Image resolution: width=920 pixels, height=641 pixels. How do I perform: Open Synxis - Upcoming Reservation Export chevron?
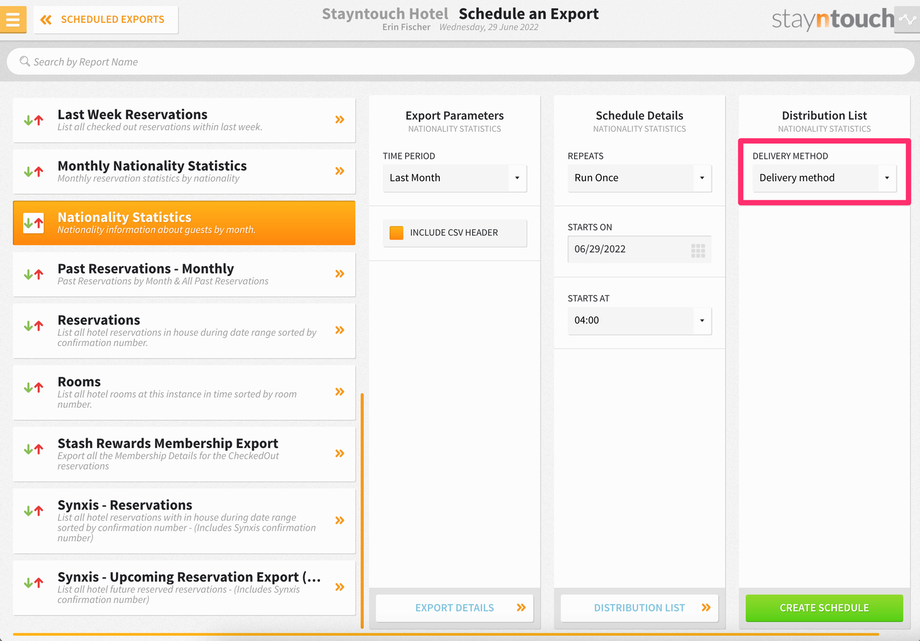point(340,587)
